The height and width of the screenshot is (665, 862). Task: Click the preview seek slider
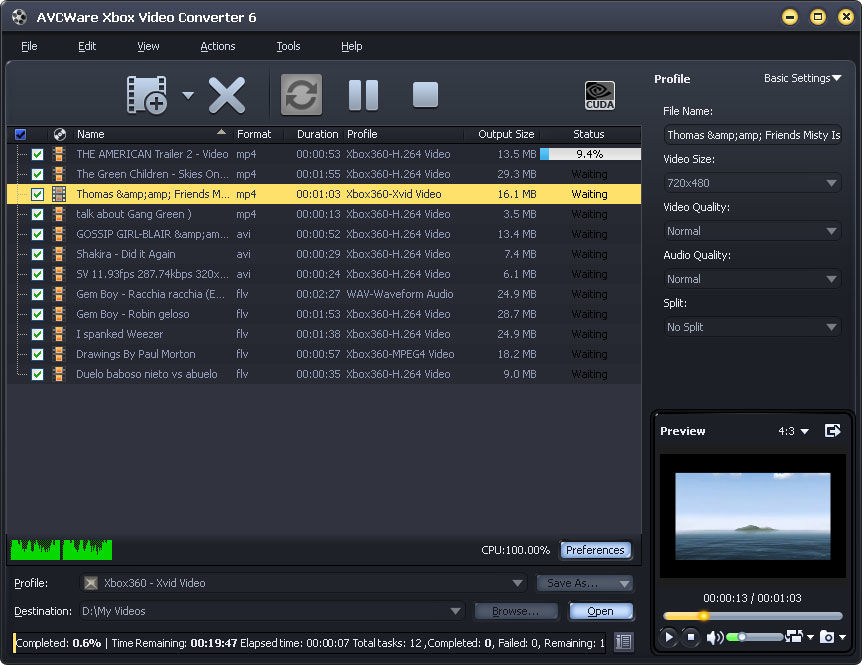click(x=752, y=616)
